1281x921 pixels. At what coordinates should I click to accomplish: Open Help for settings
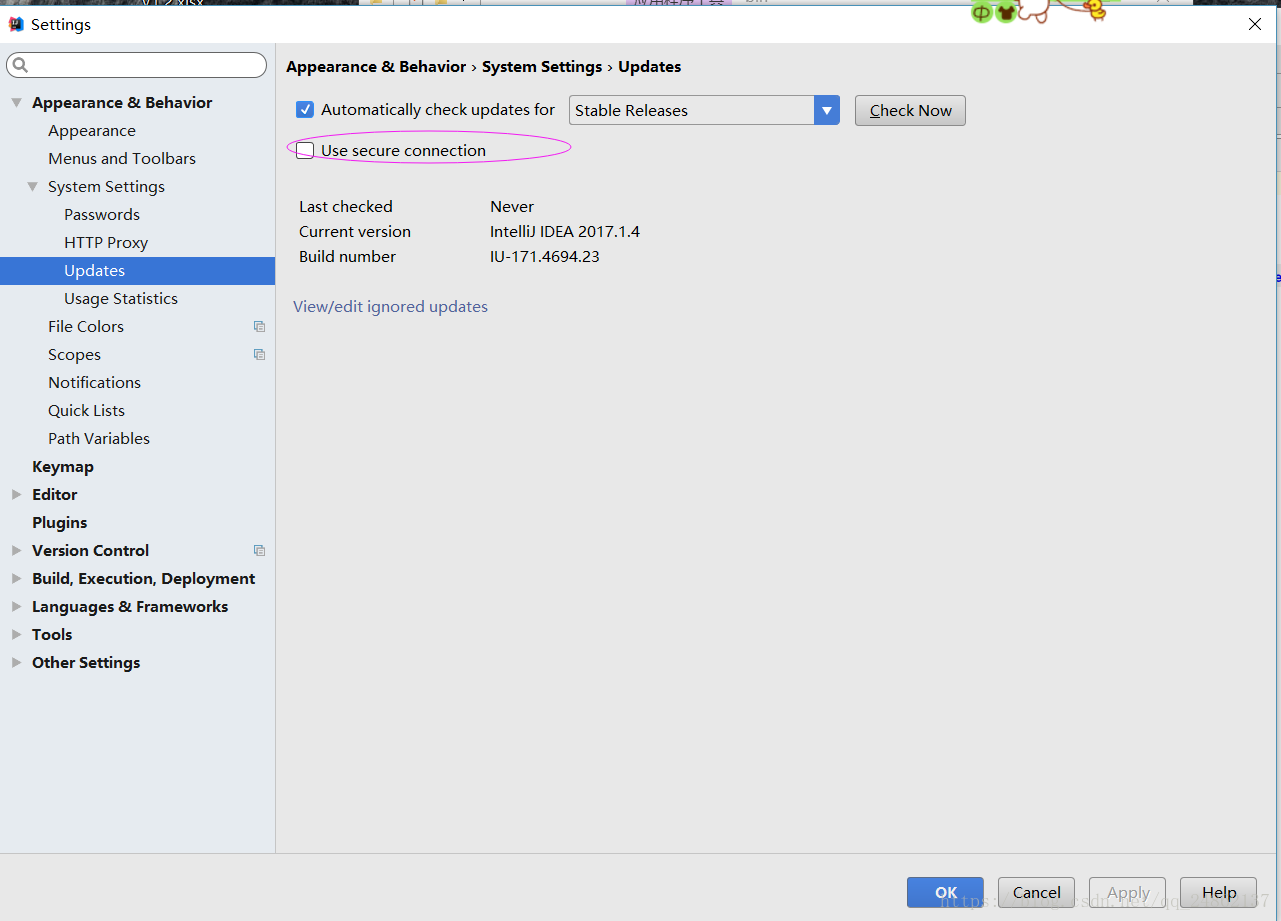[1218, 892]
